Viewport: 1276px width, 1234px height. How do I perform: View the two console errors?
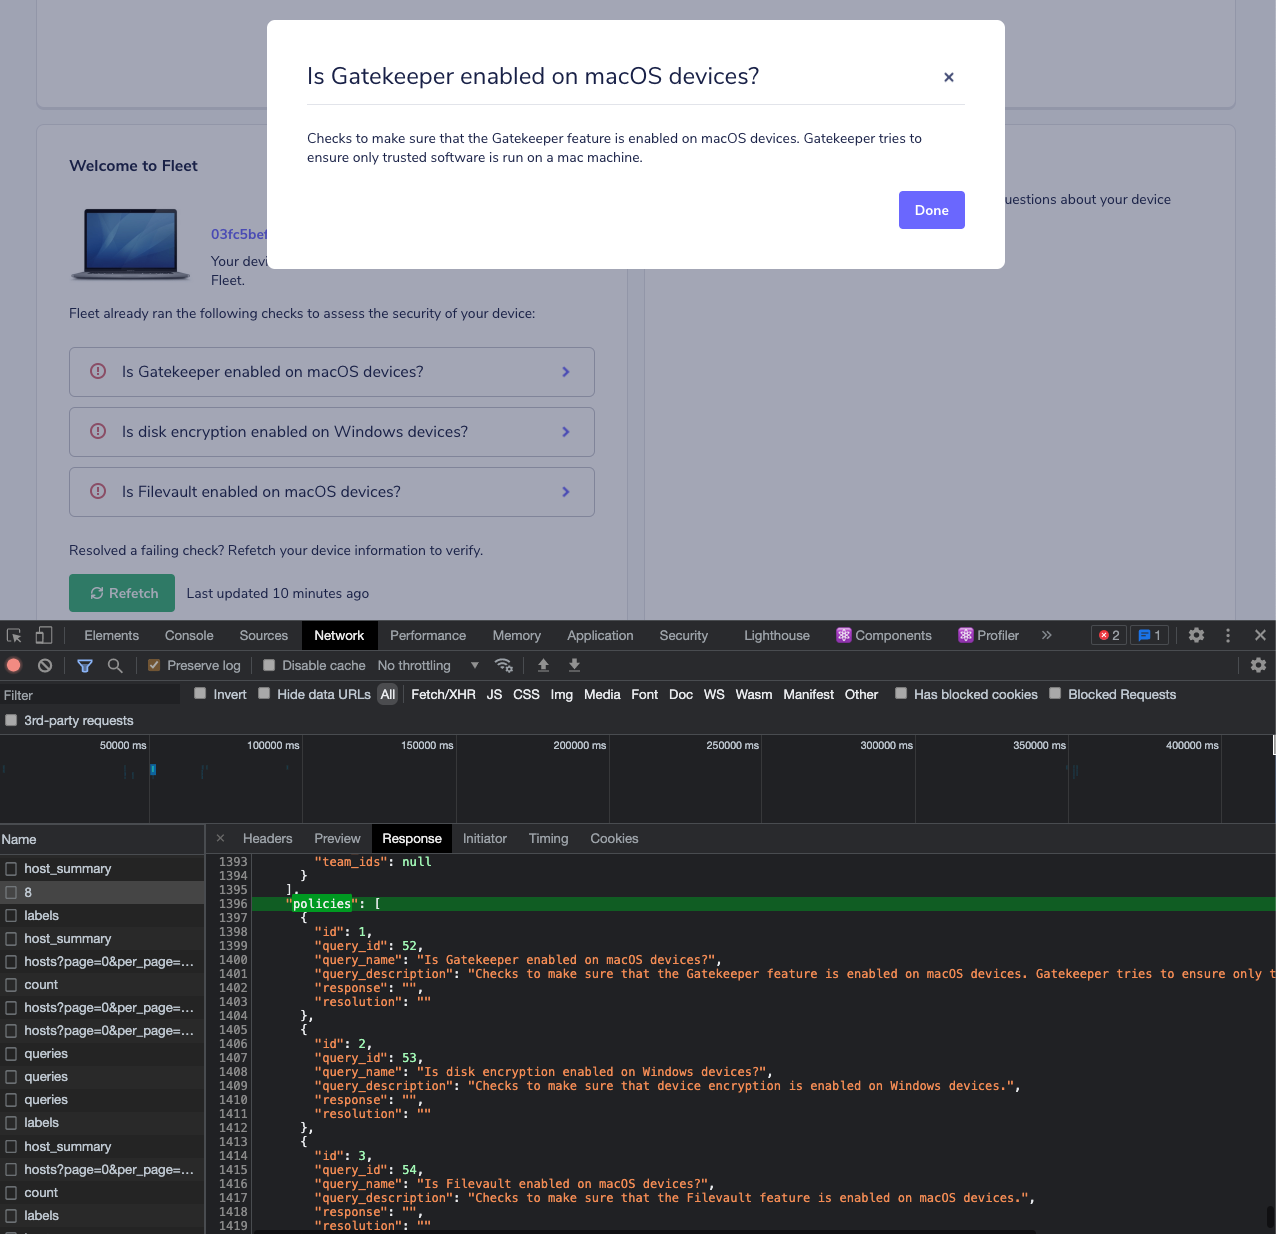(x=1108, y=635)
